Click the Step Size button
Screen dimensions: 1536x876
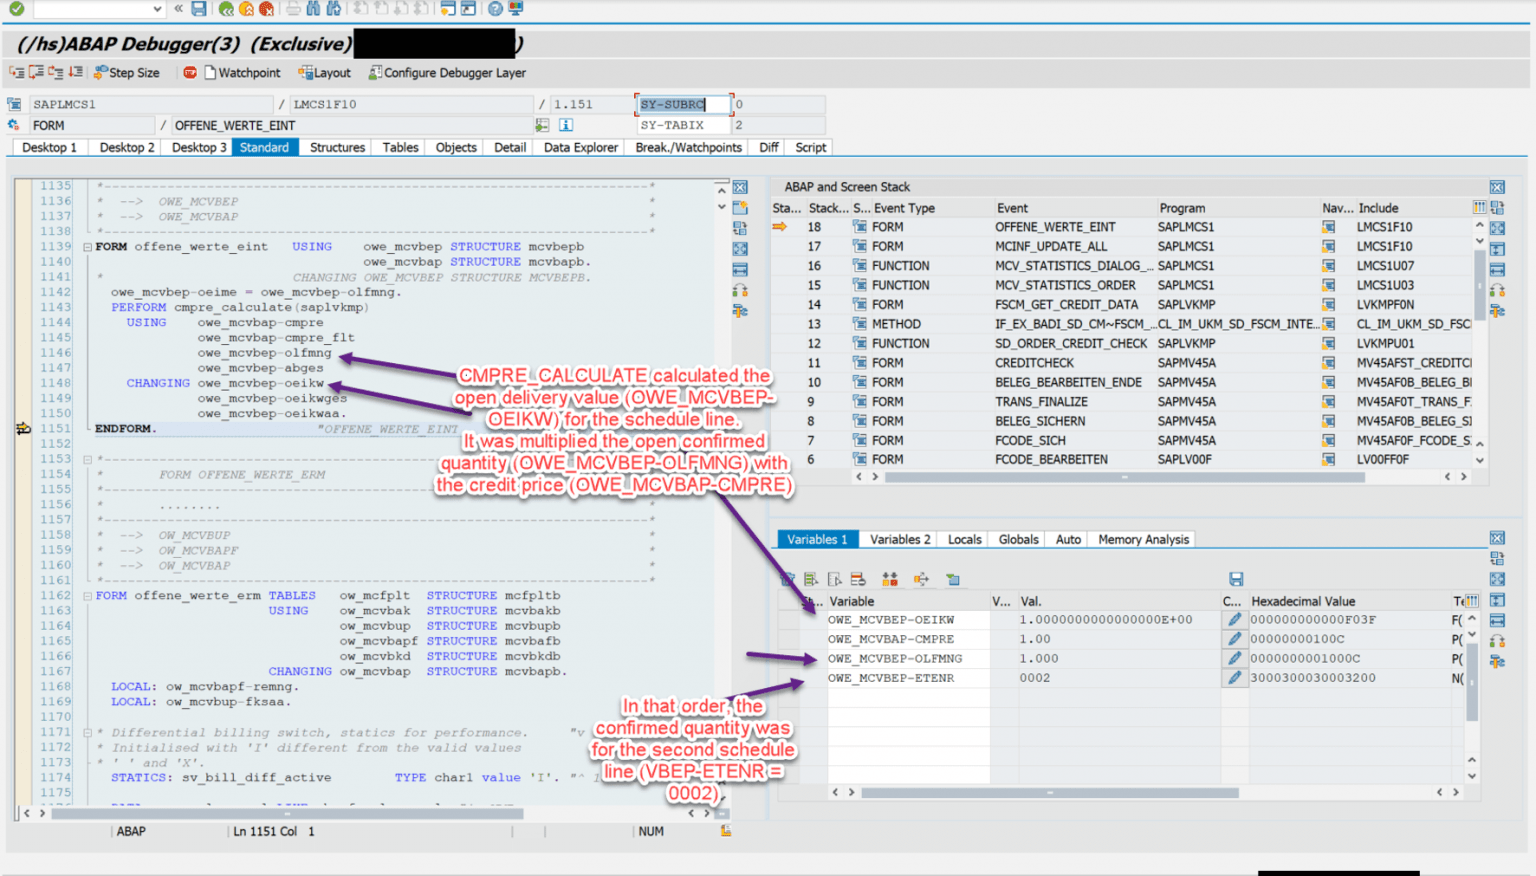128,72
